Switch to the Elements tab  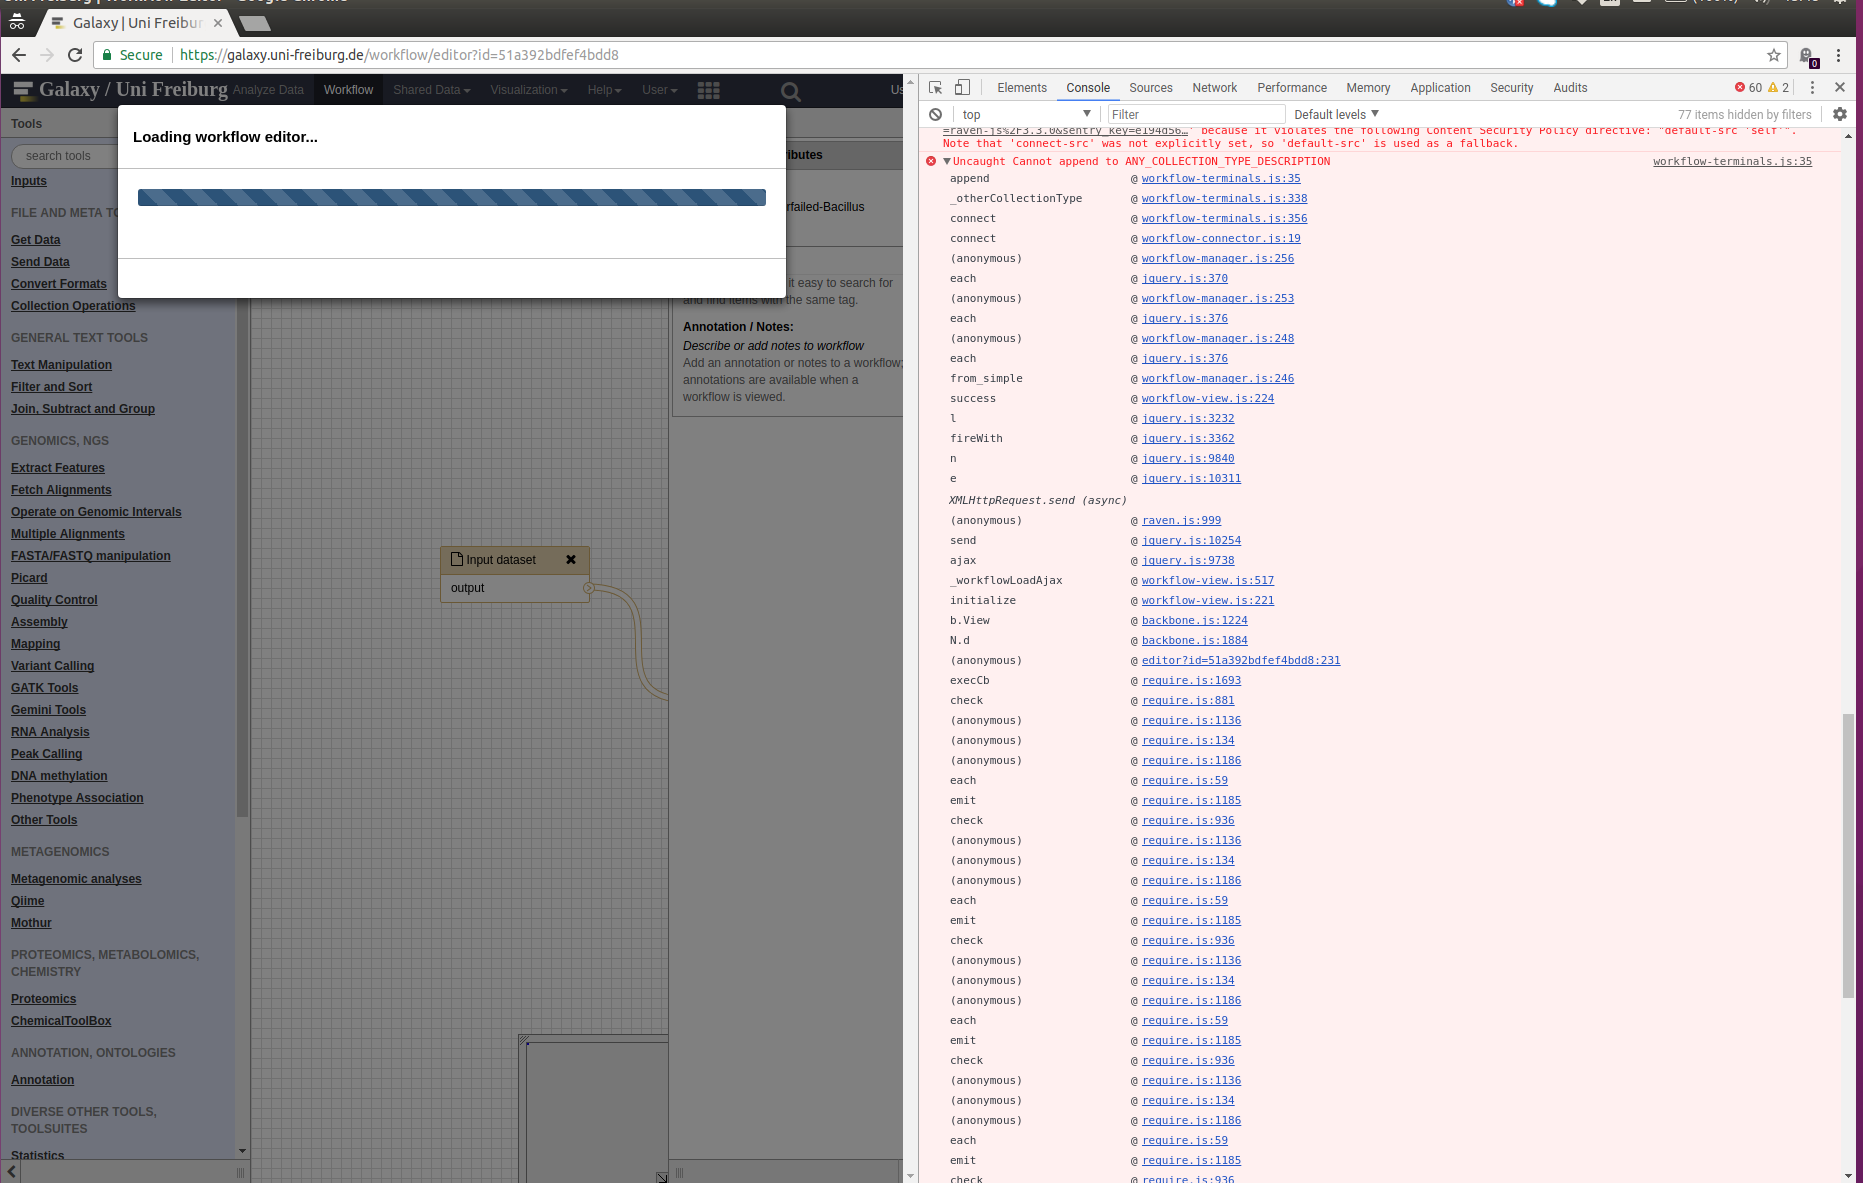1022,88
